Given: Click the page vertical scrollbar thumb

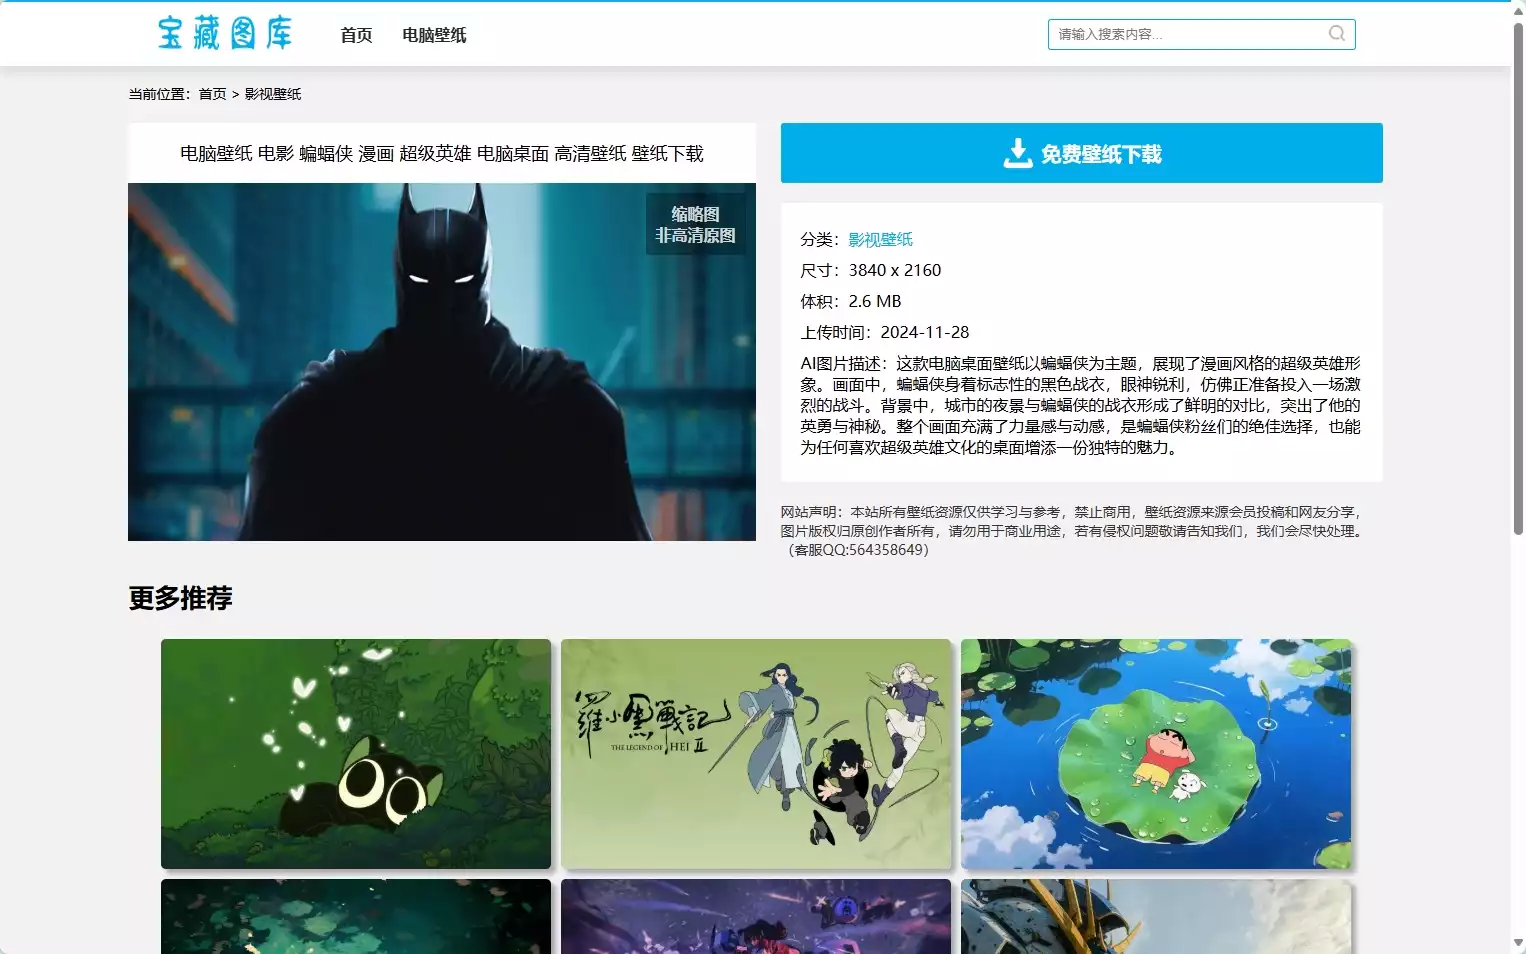Looking at the screenshot, I should click(1518, 278).
